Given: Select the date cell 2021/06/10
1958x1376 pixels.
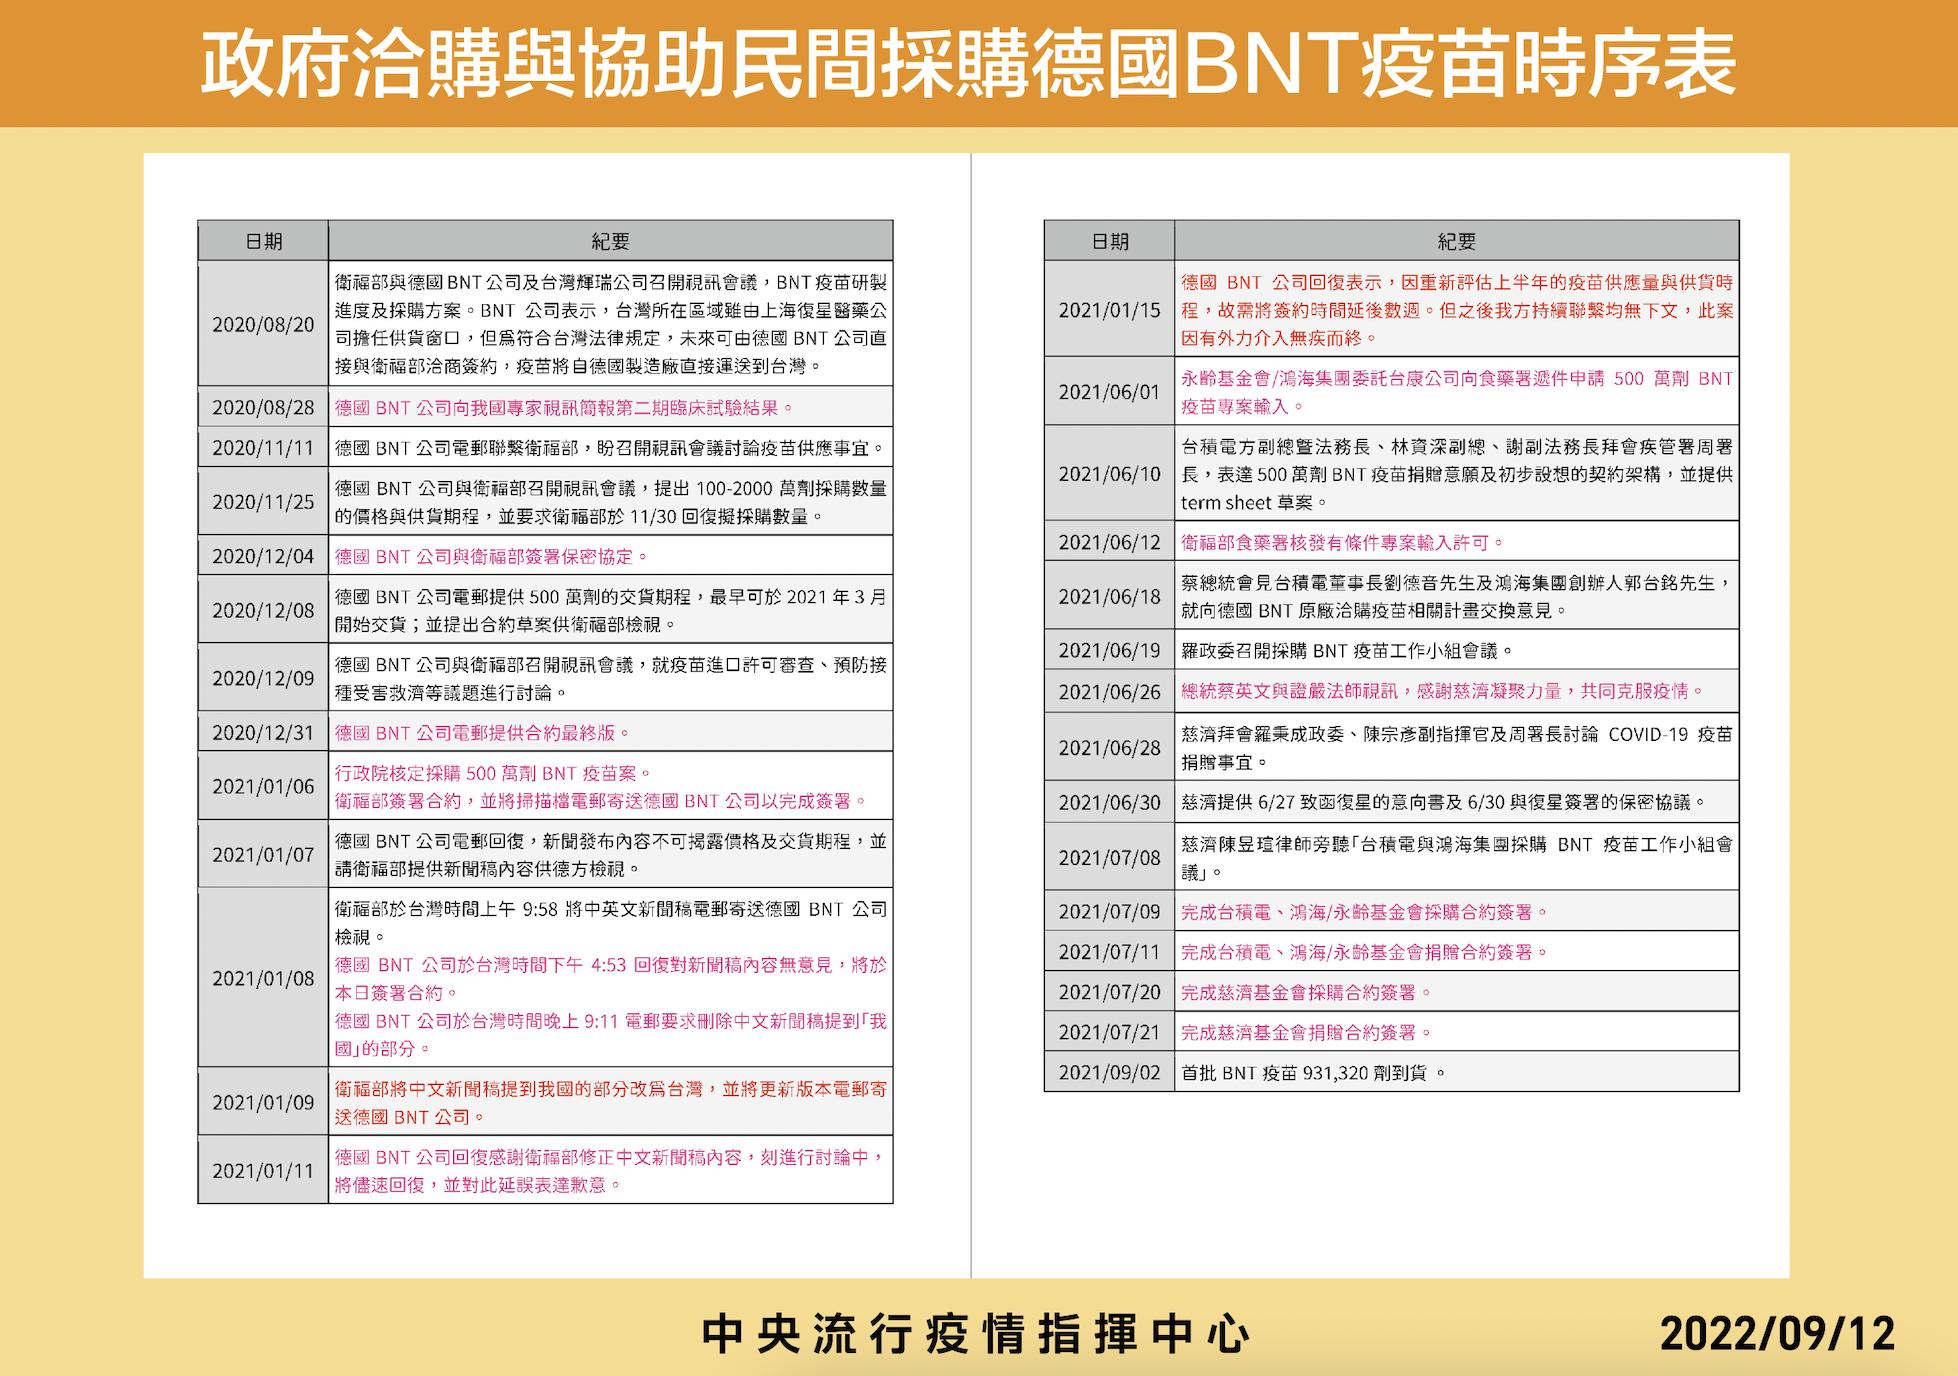Looking at the screenshot, I should click(x=1109, y=473).
